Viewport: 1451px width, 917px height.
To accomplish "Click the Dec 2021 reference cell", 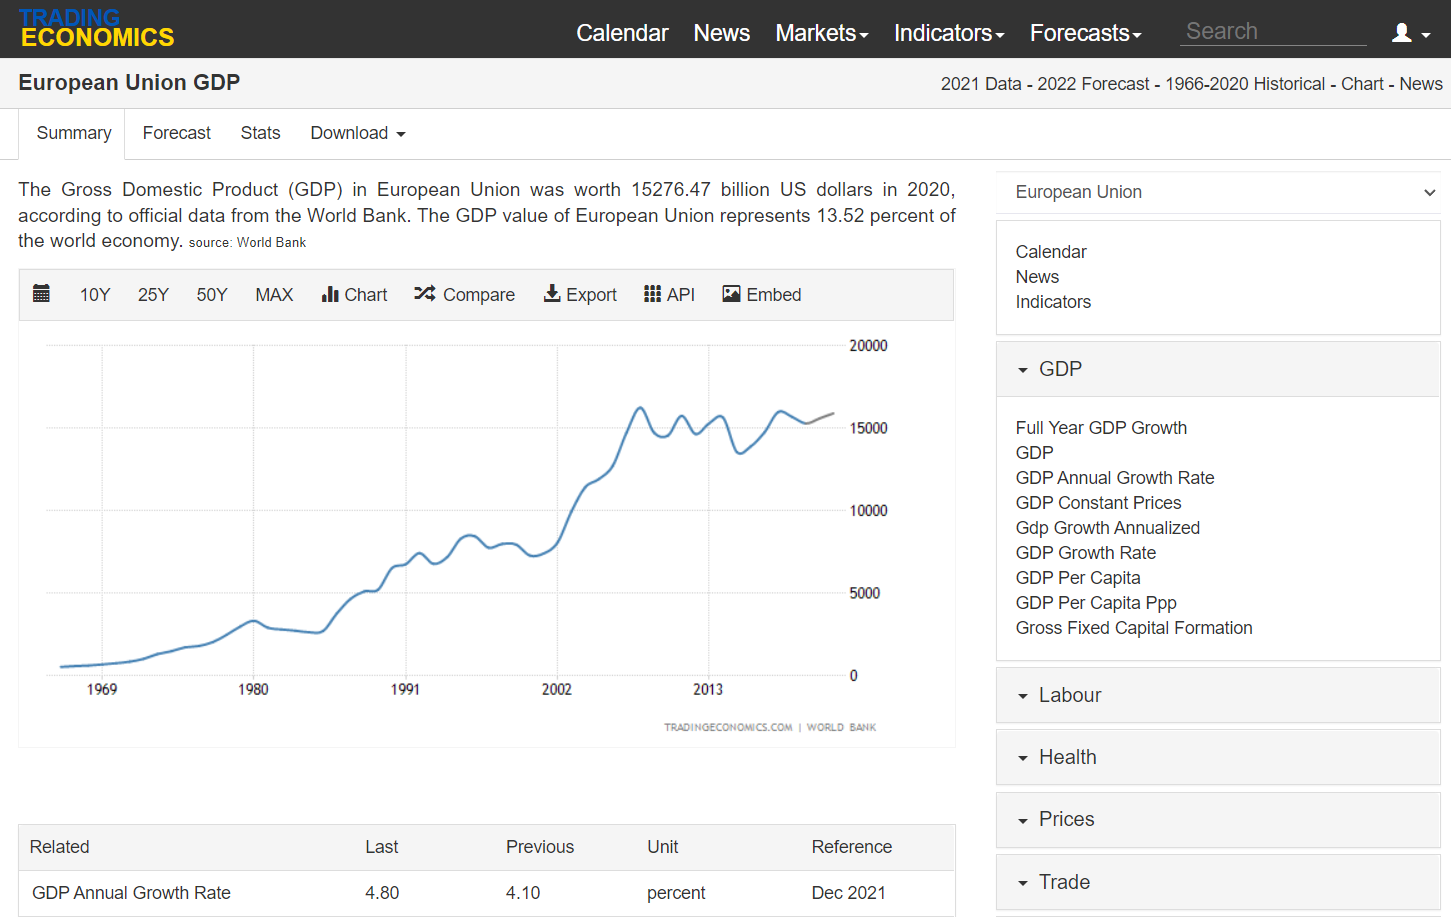I will coord(848,893).
